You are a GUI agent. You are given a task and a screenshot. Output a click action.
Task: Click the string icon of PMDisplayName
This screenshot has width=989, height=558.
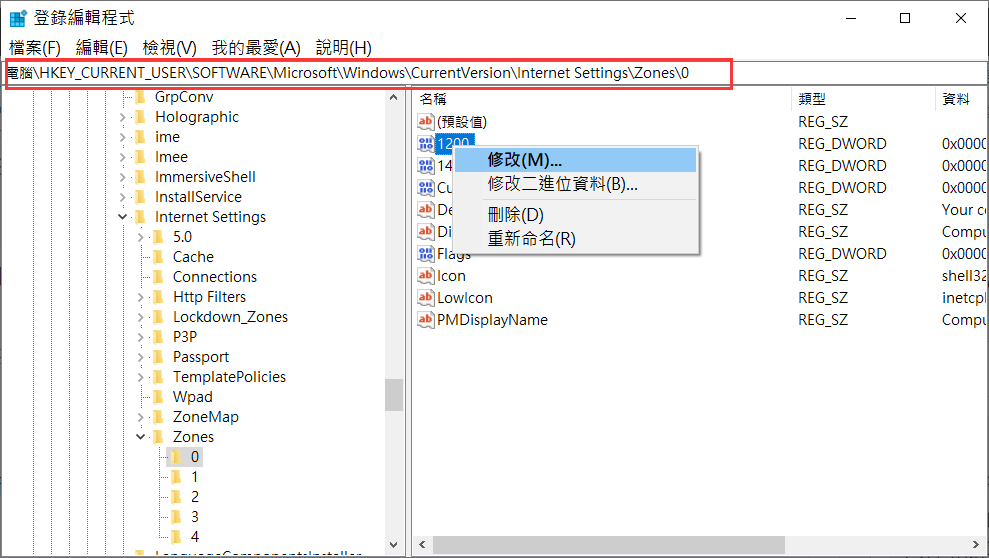[426, 320]
